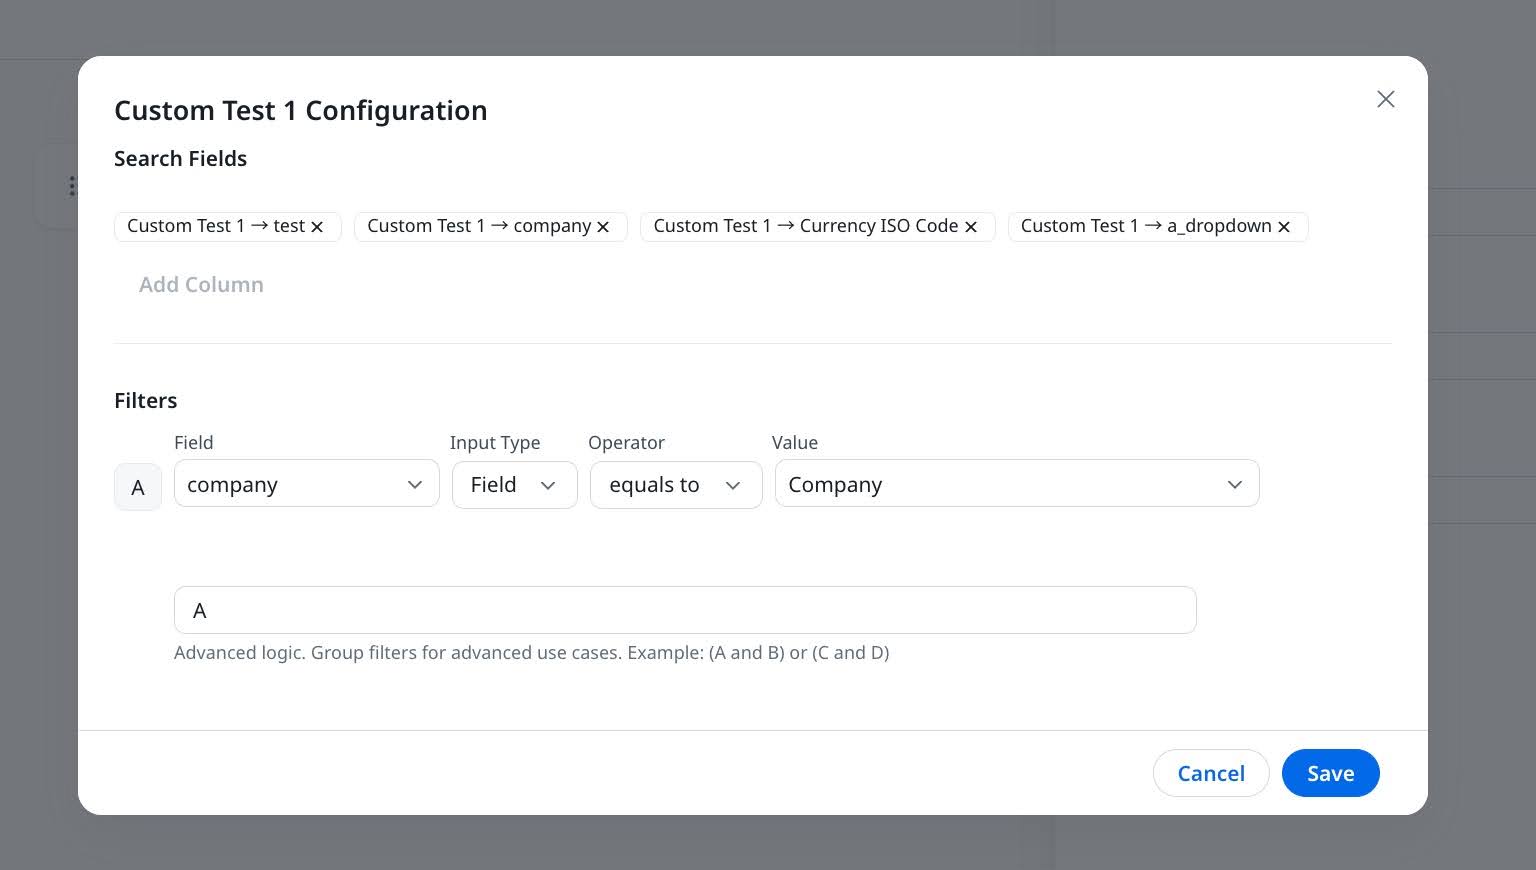Image resolution: width=1536 pixels, height=870 pixels.
Task: Remove the Custom Test 1 → test search field
Action: tap(317, 226)
